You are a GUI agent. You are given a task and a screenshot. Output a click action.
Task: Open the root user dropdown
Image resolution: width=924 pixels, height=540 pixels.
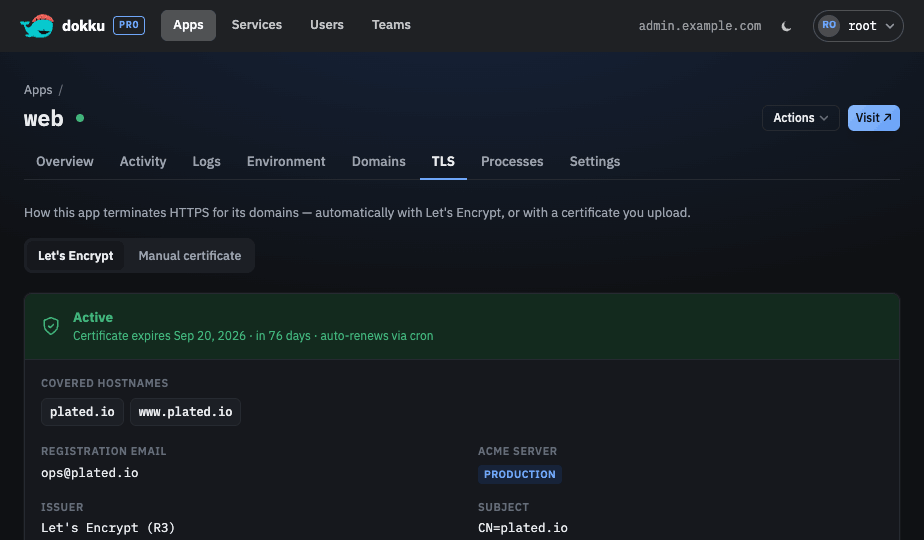[858, 26]
